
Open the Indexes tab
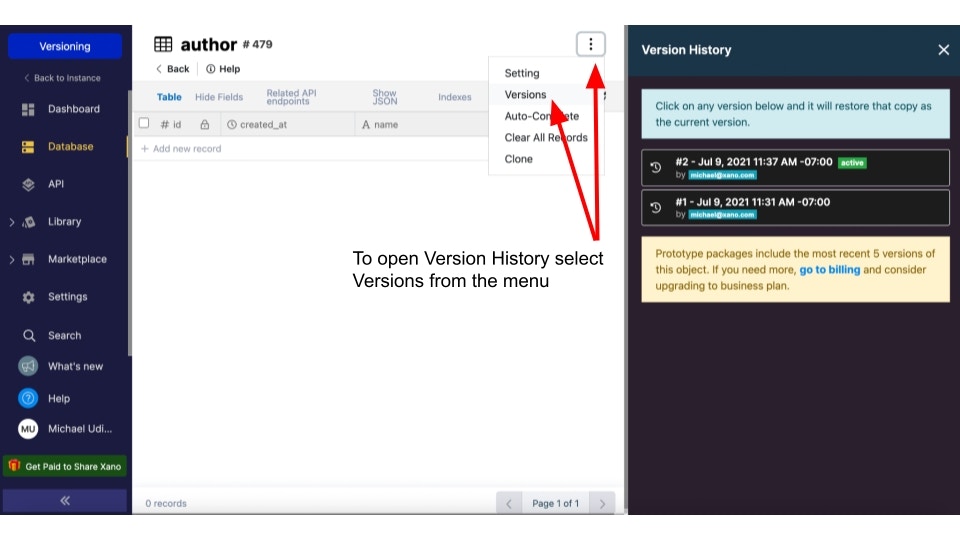454,97
